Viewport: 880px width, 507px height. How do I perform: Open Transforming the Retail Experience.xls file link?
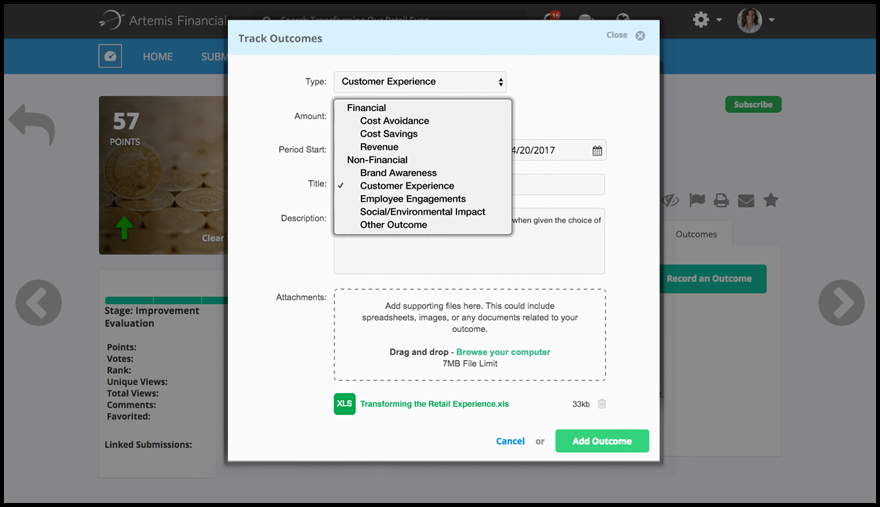(x=434, y=404)
